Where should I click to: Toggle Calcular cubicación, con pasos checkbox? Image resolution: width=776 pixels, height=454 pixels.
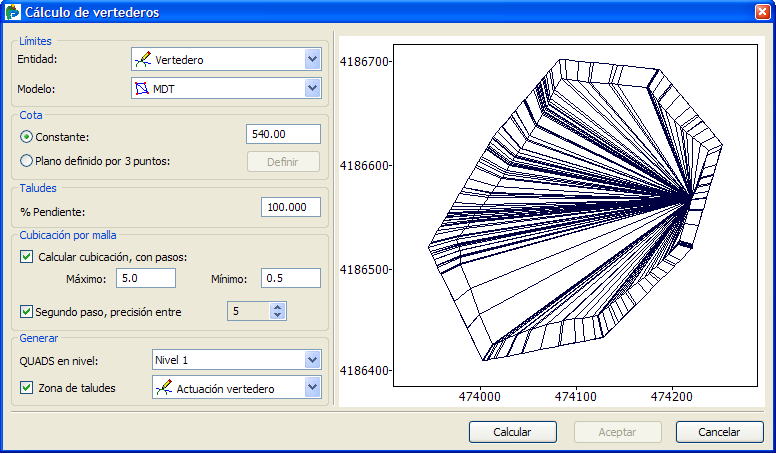tap(27, 256)
